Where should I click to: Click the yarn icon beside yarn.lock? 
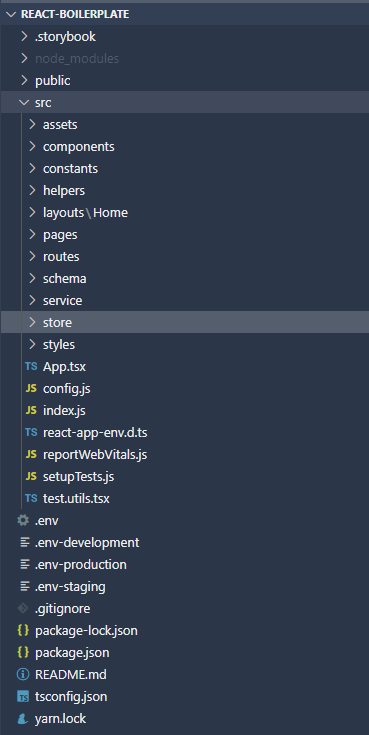pos(23,719)
